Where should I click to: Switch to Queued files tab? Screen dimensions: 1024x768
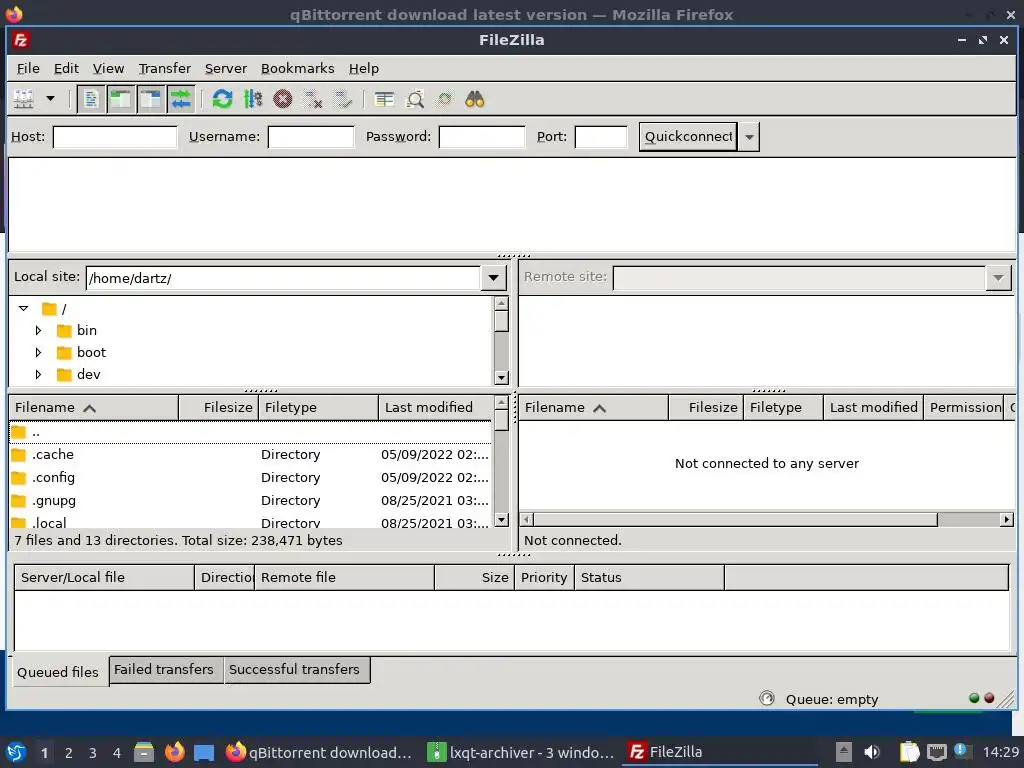[58, 672]
